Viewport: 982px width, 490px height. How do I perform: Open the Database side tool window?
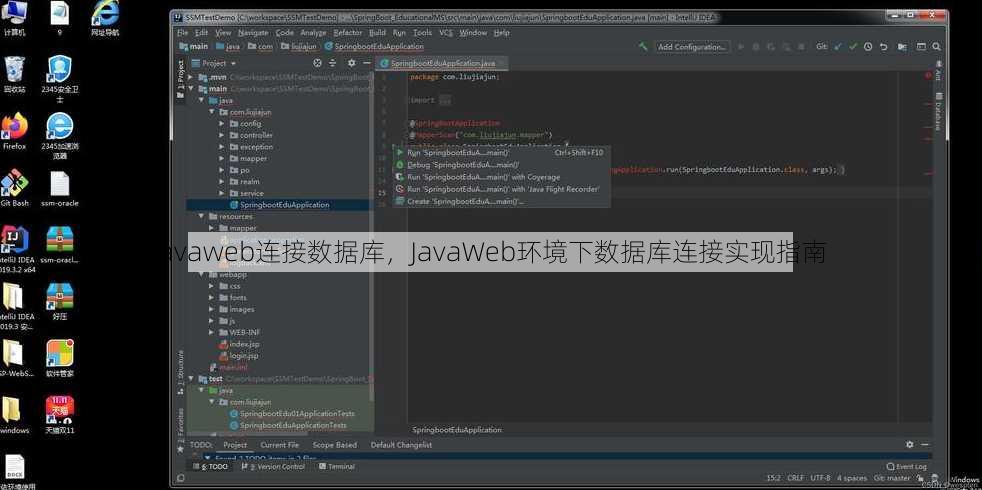click(x=938, y=112)
